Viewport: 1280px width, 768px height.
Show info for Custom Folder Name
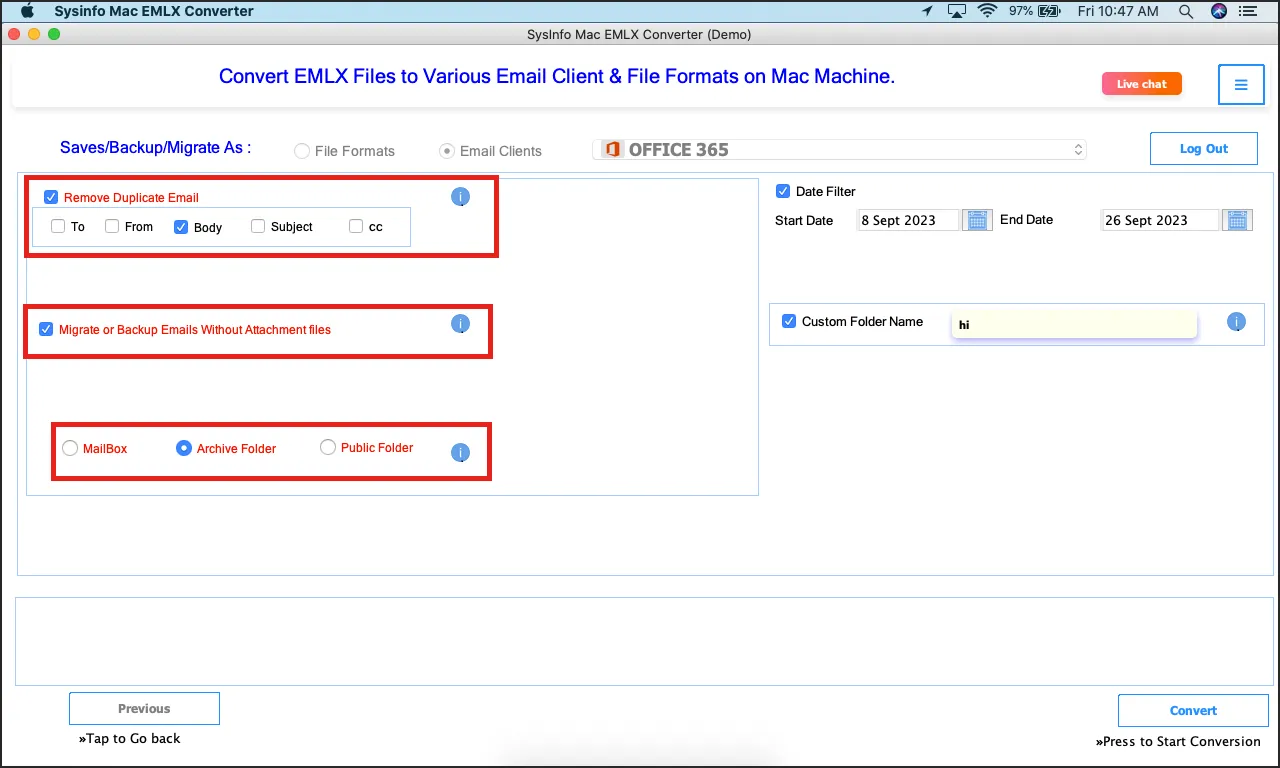tap(1237, 322)
